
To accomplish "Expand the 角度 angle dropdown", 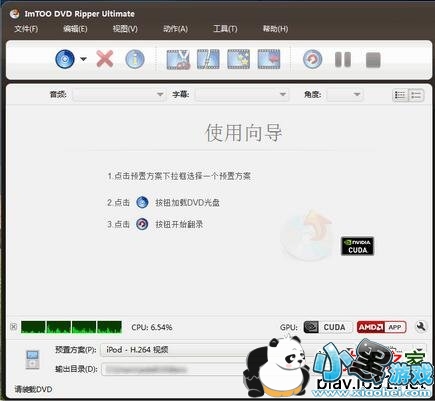I will (345, 95).
